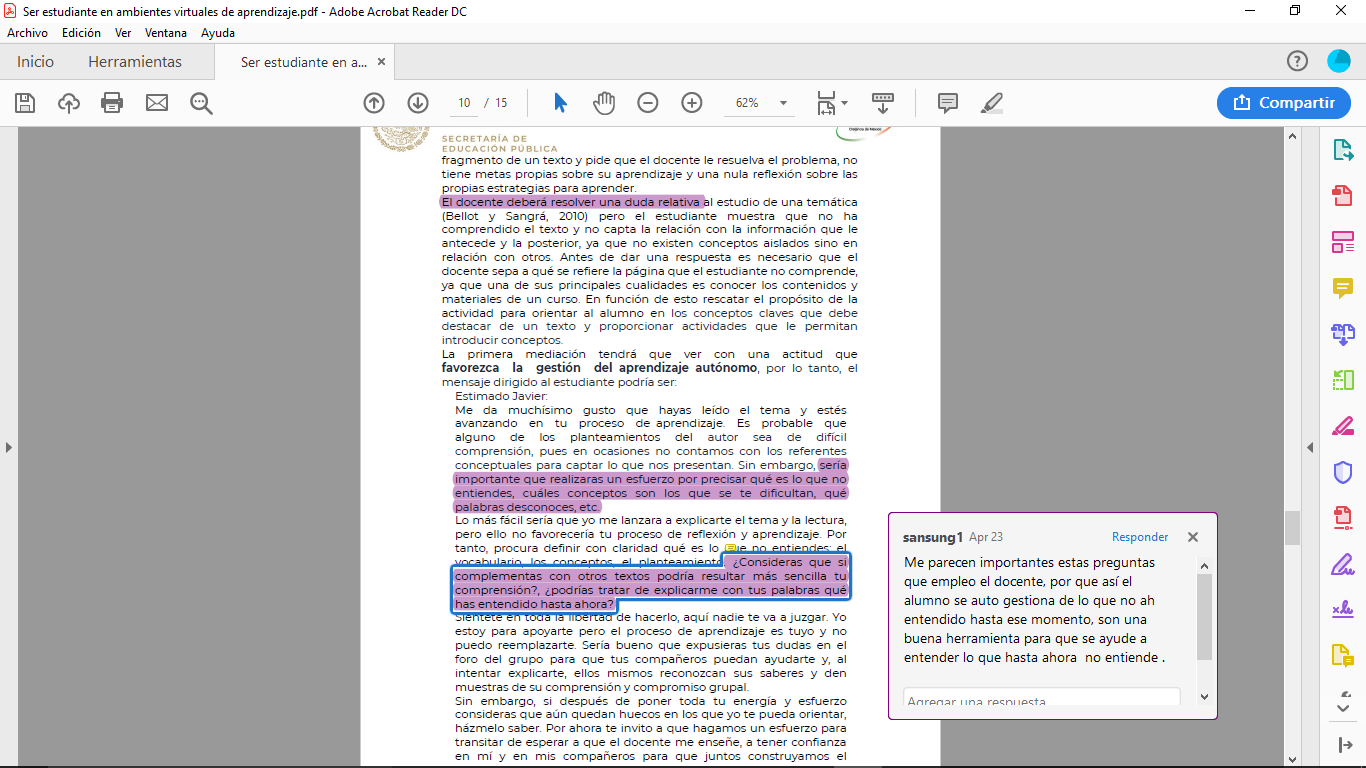
Task: Click the Compartir button
Action: pos(1284,103)
